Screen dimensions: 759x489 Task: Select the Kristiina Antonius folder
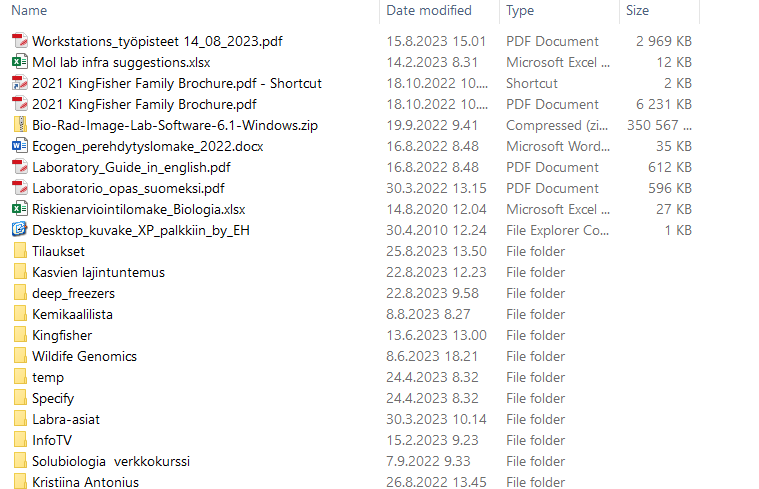coord(85,482)
